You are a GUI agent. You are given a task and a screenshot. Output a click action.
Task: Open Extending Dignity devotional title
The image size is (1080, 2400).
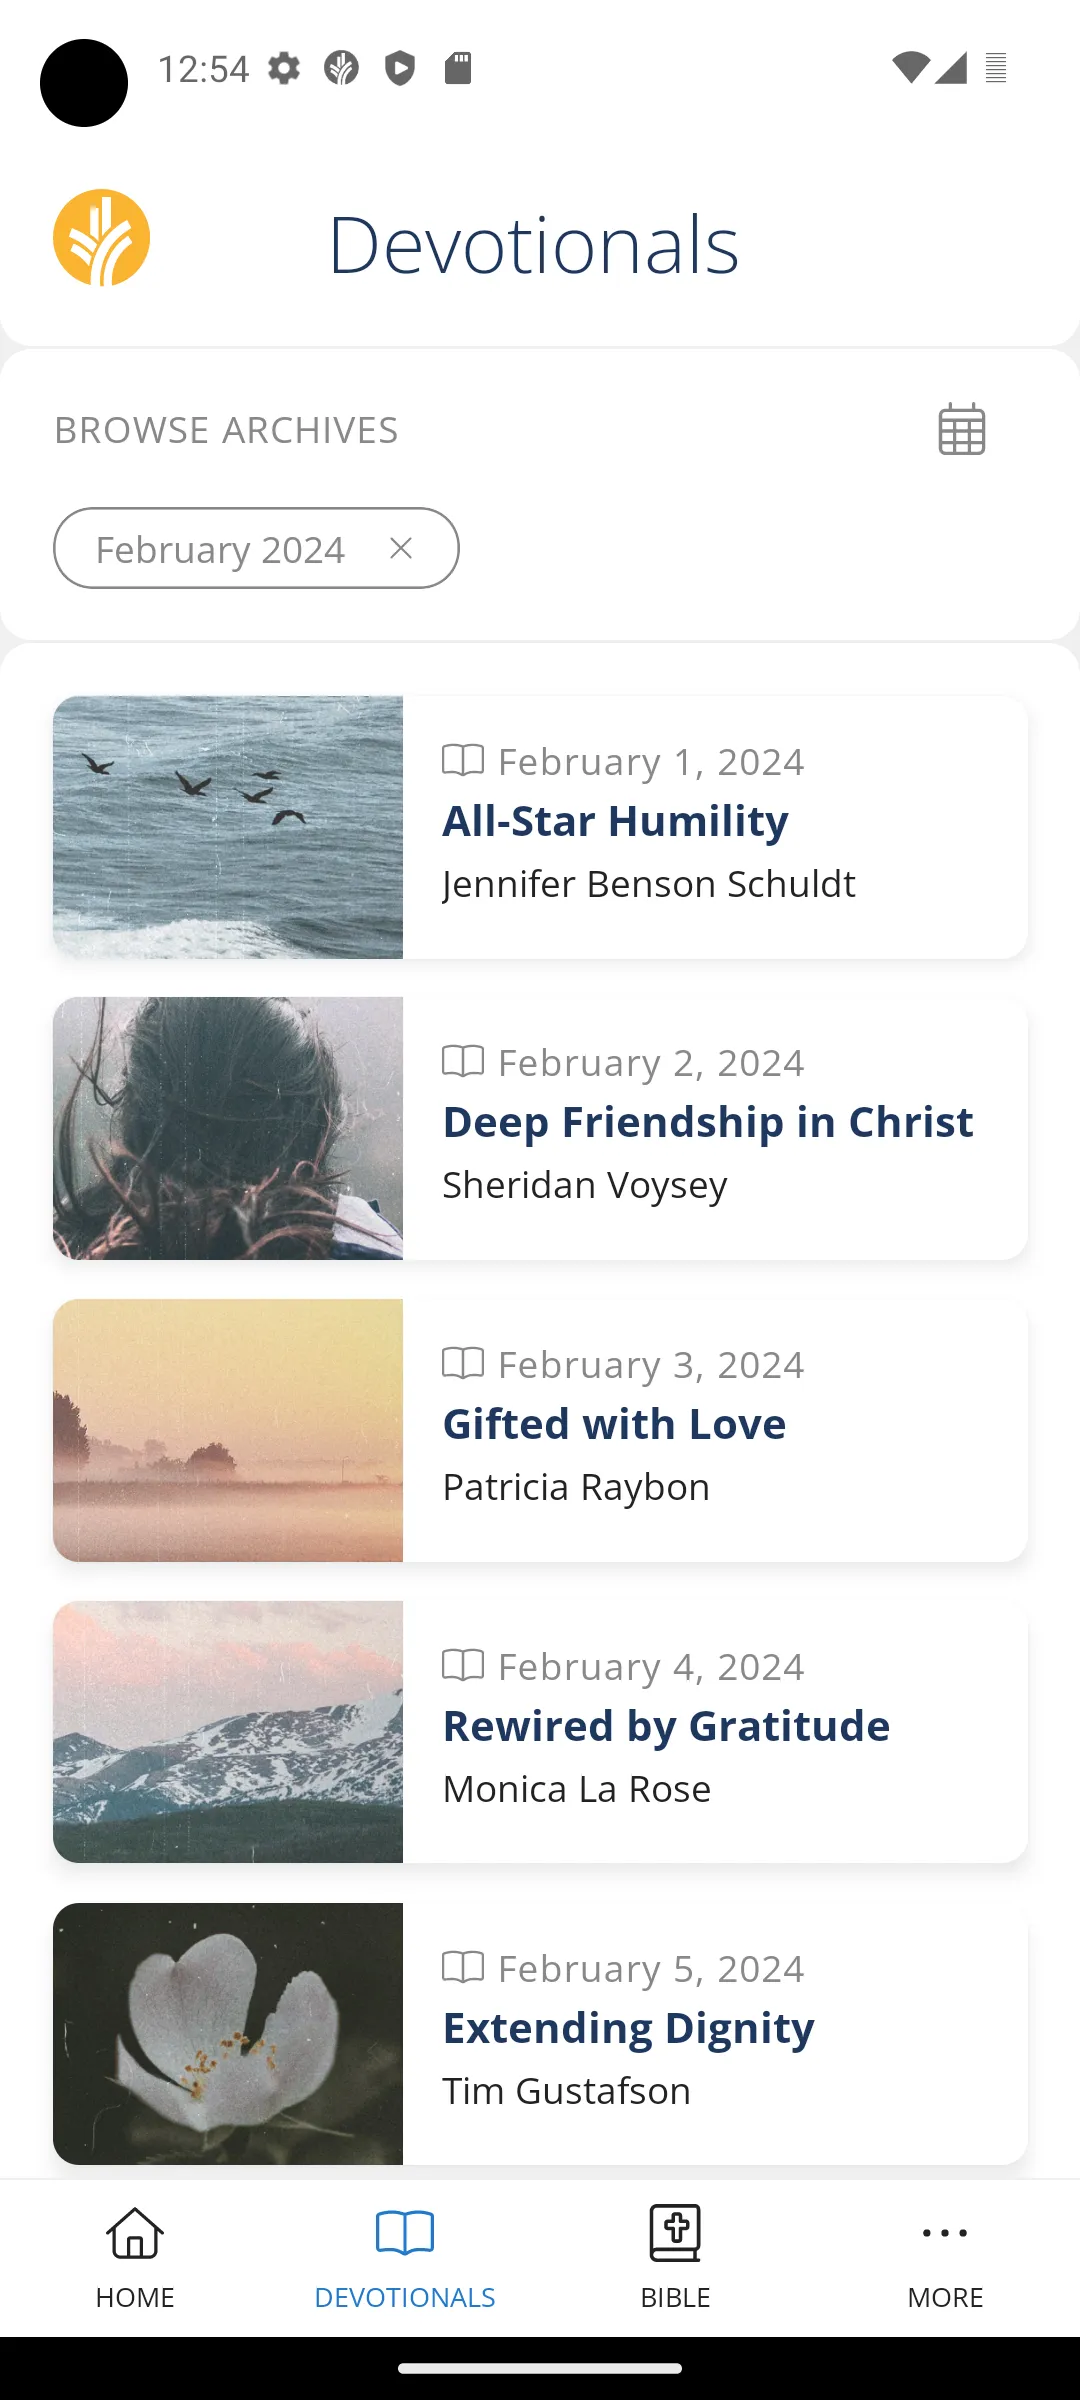[x=628, y=2029]
